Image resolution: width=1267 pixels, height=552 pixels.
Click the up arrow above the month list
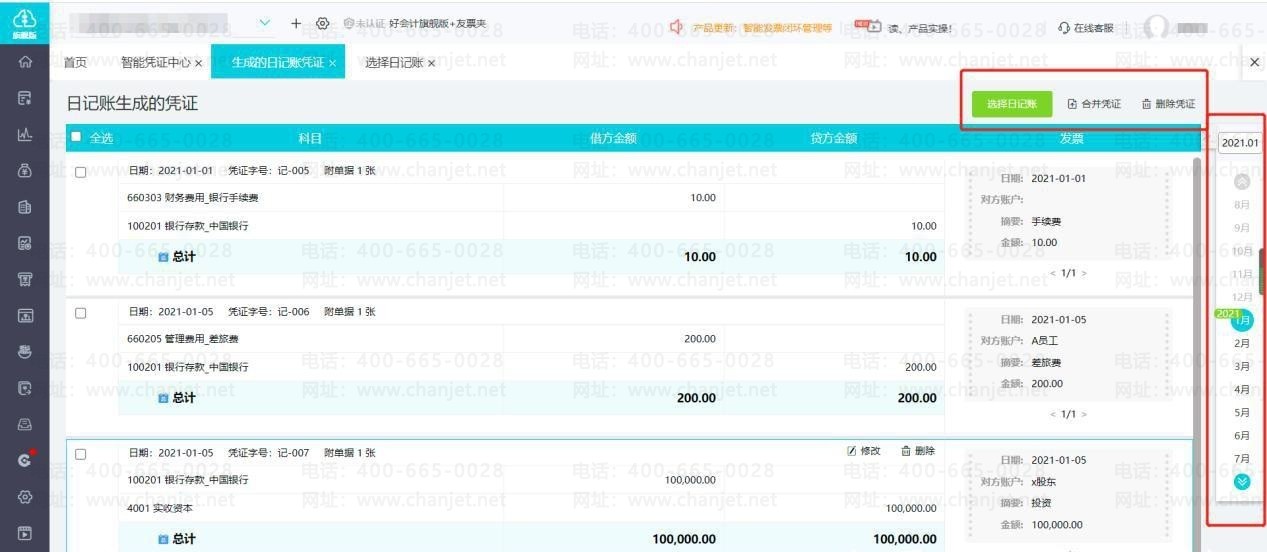(x=1242, y=182)
